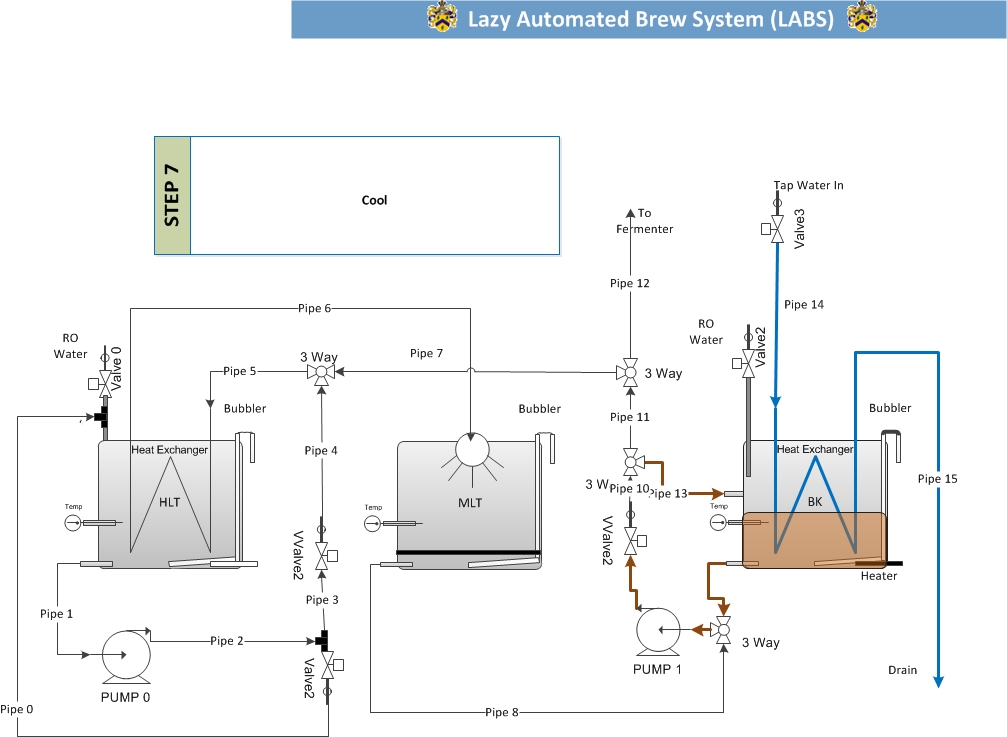Image resolution: width=1007 pixels, height=737 pixels.
Task: Click the left crest logo in title banner
Action: (x=442, y=17)
